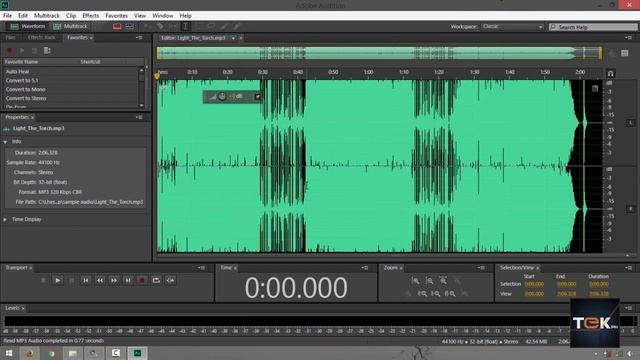The height and width of the screenshot is (360, 640).
Task: Close the Favorites panel tab
Action: pyautogui.click(x=91, y=38)
